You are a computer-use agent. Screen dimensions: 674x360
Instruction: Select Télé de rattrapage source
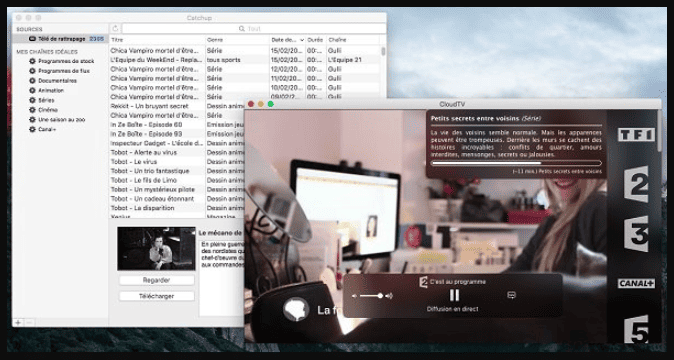pos(60,39)
